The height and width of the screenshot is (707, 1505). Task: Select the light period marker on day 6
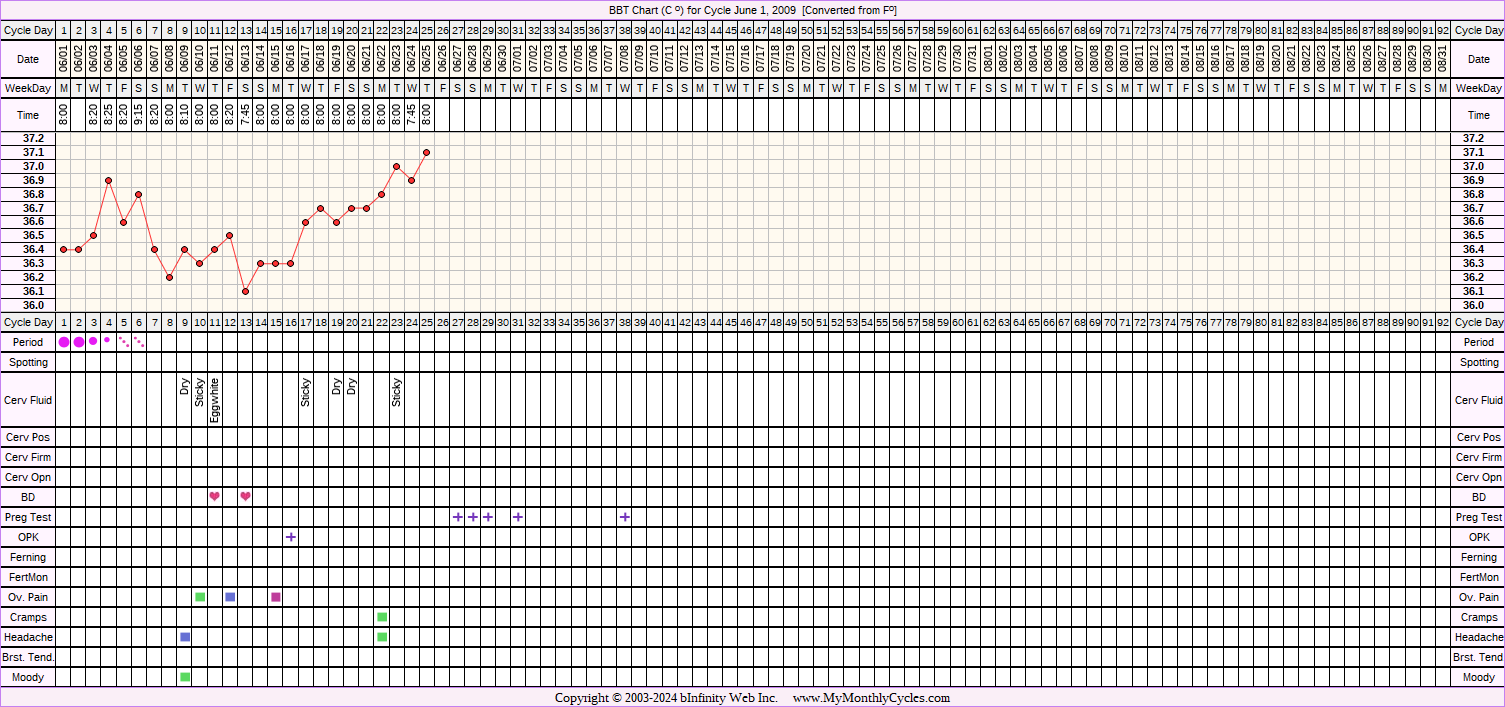tap(139, 342)
